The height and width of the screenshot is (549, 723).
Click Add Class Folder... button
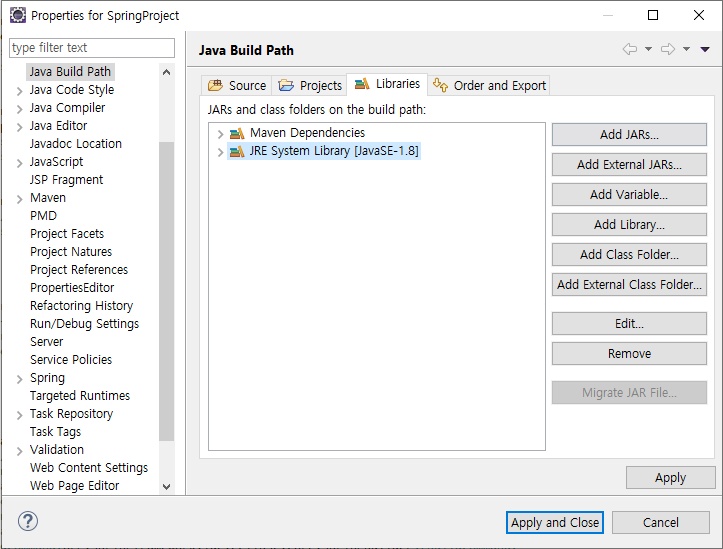629,254
